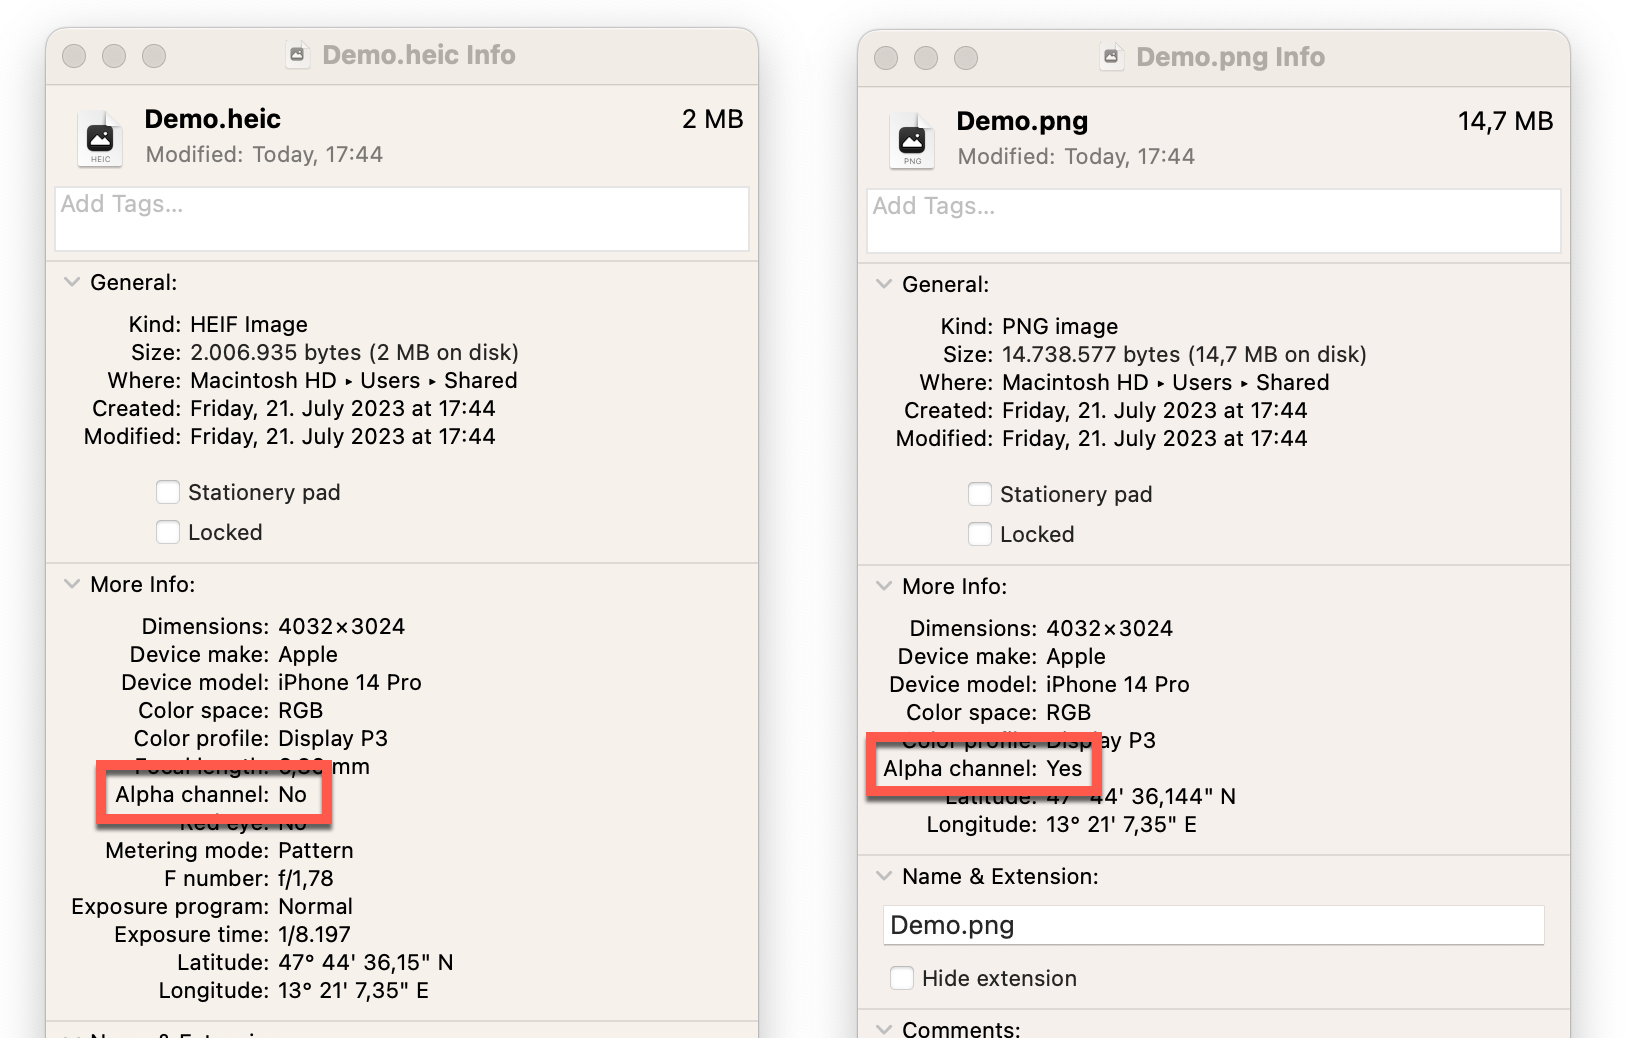Lock the Demo.png file
This screenshot has width=1632, height=1038.
coord(980,534)
